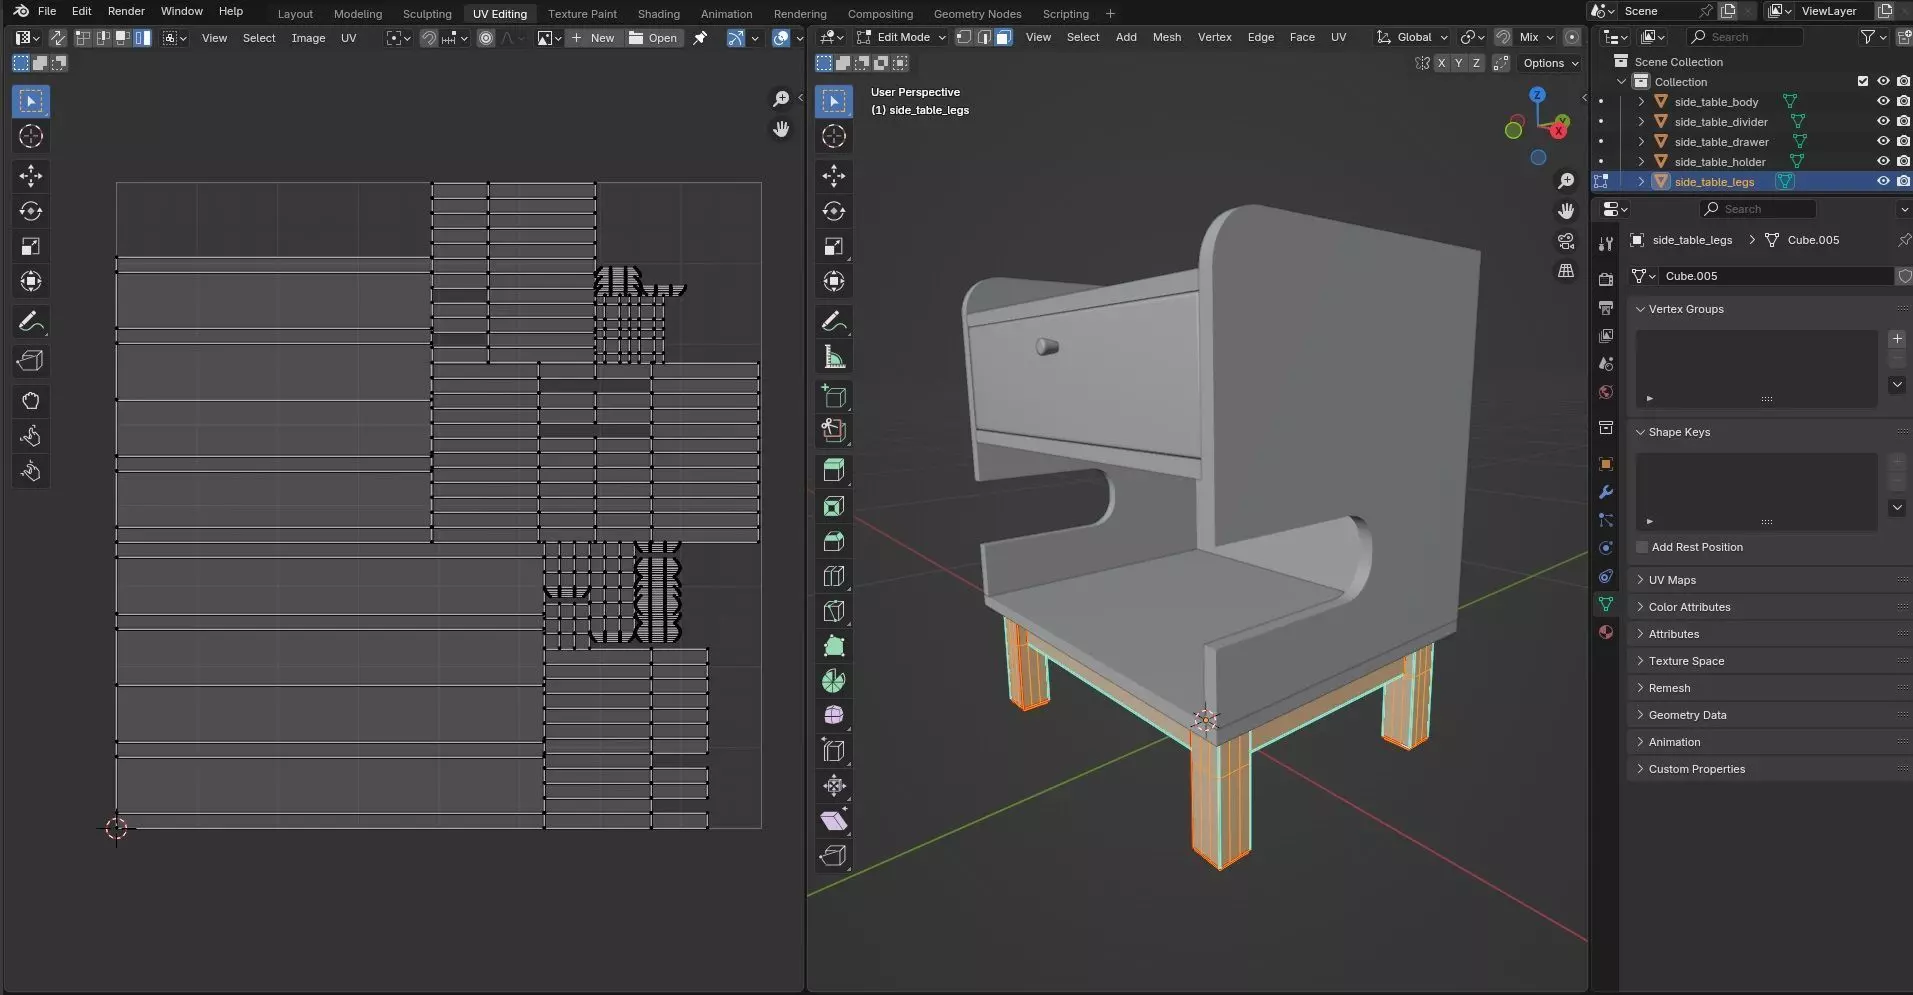Select the Shrink/Fatten tool
The image size is (1913, 995).
click(x=834, y=786)
